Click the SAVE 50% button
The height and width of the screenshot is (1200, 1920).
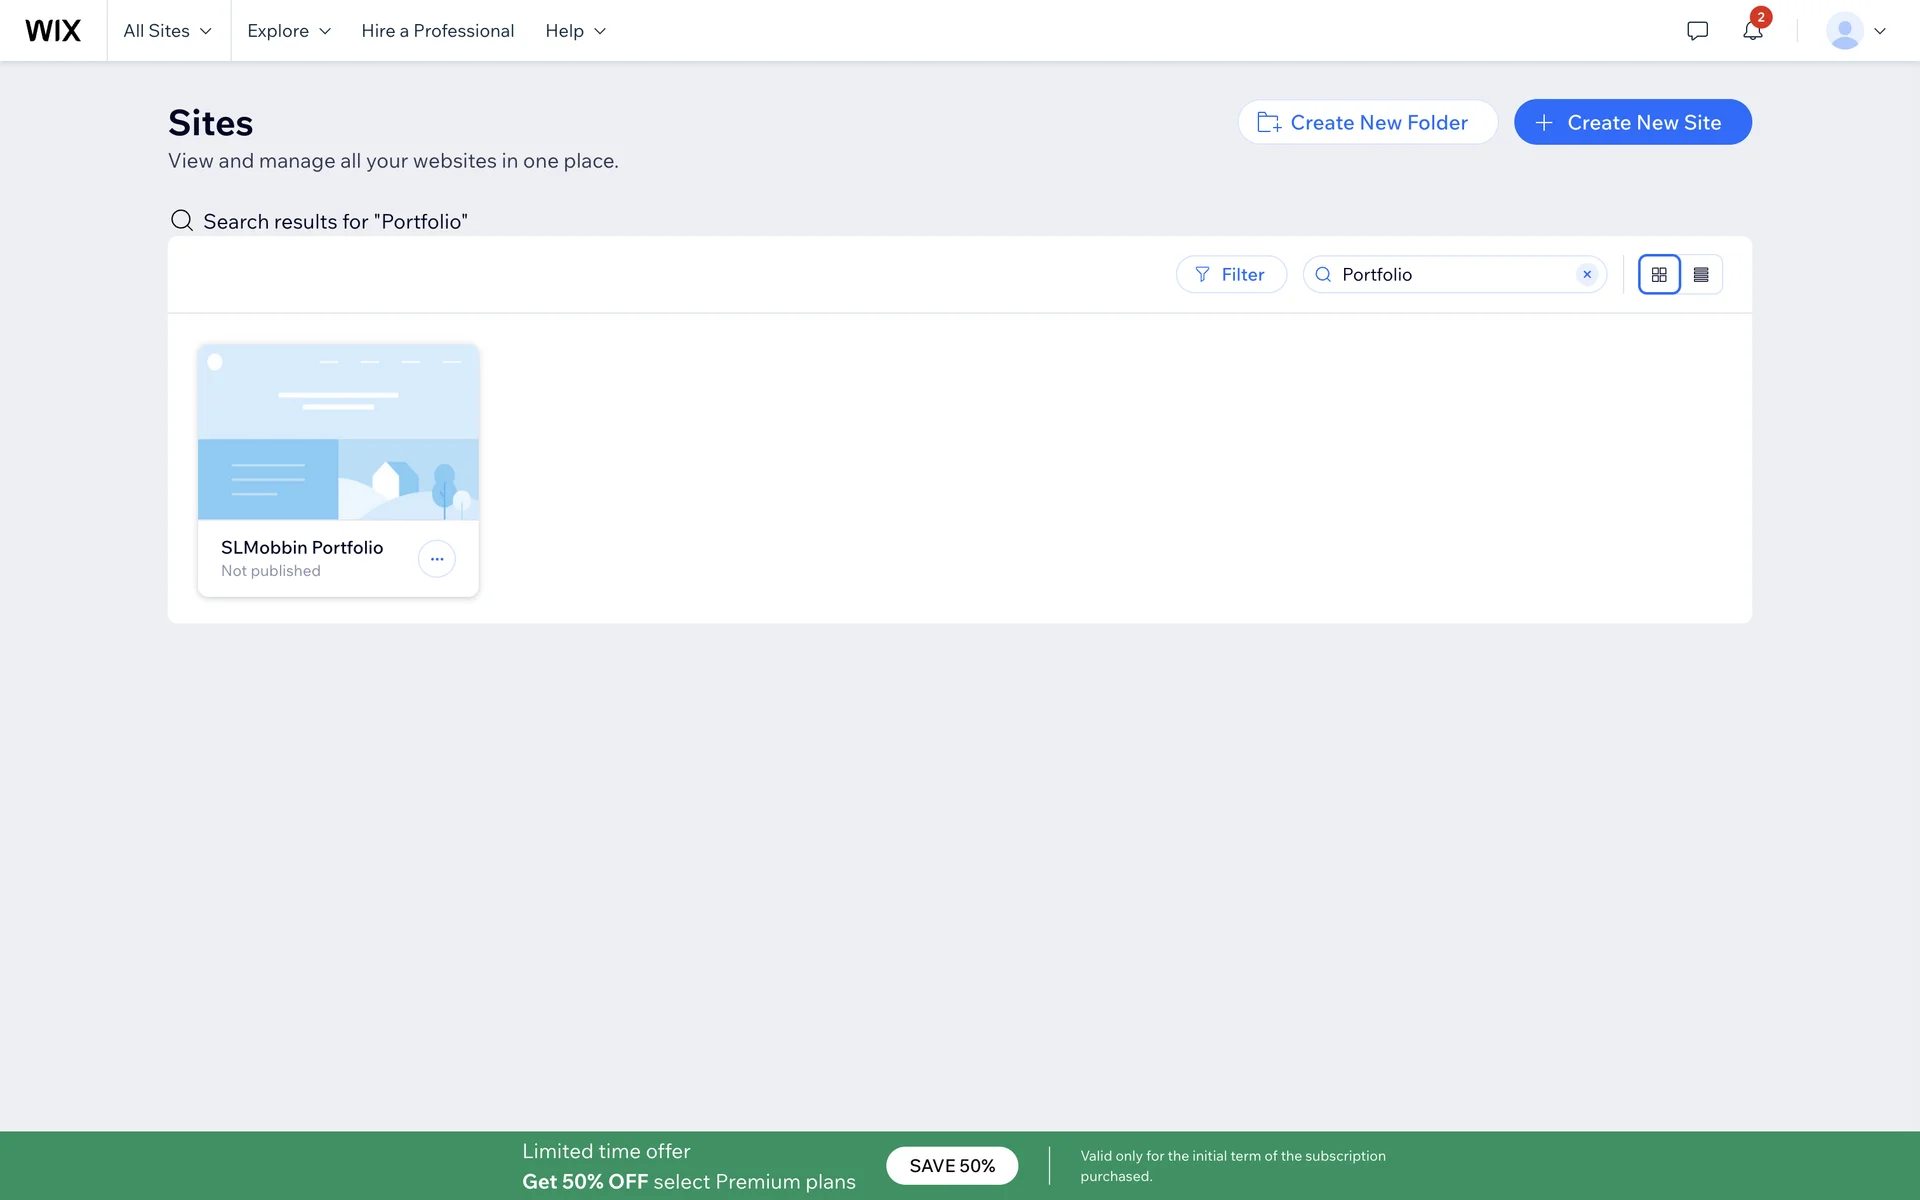(x=951, y=1166)
